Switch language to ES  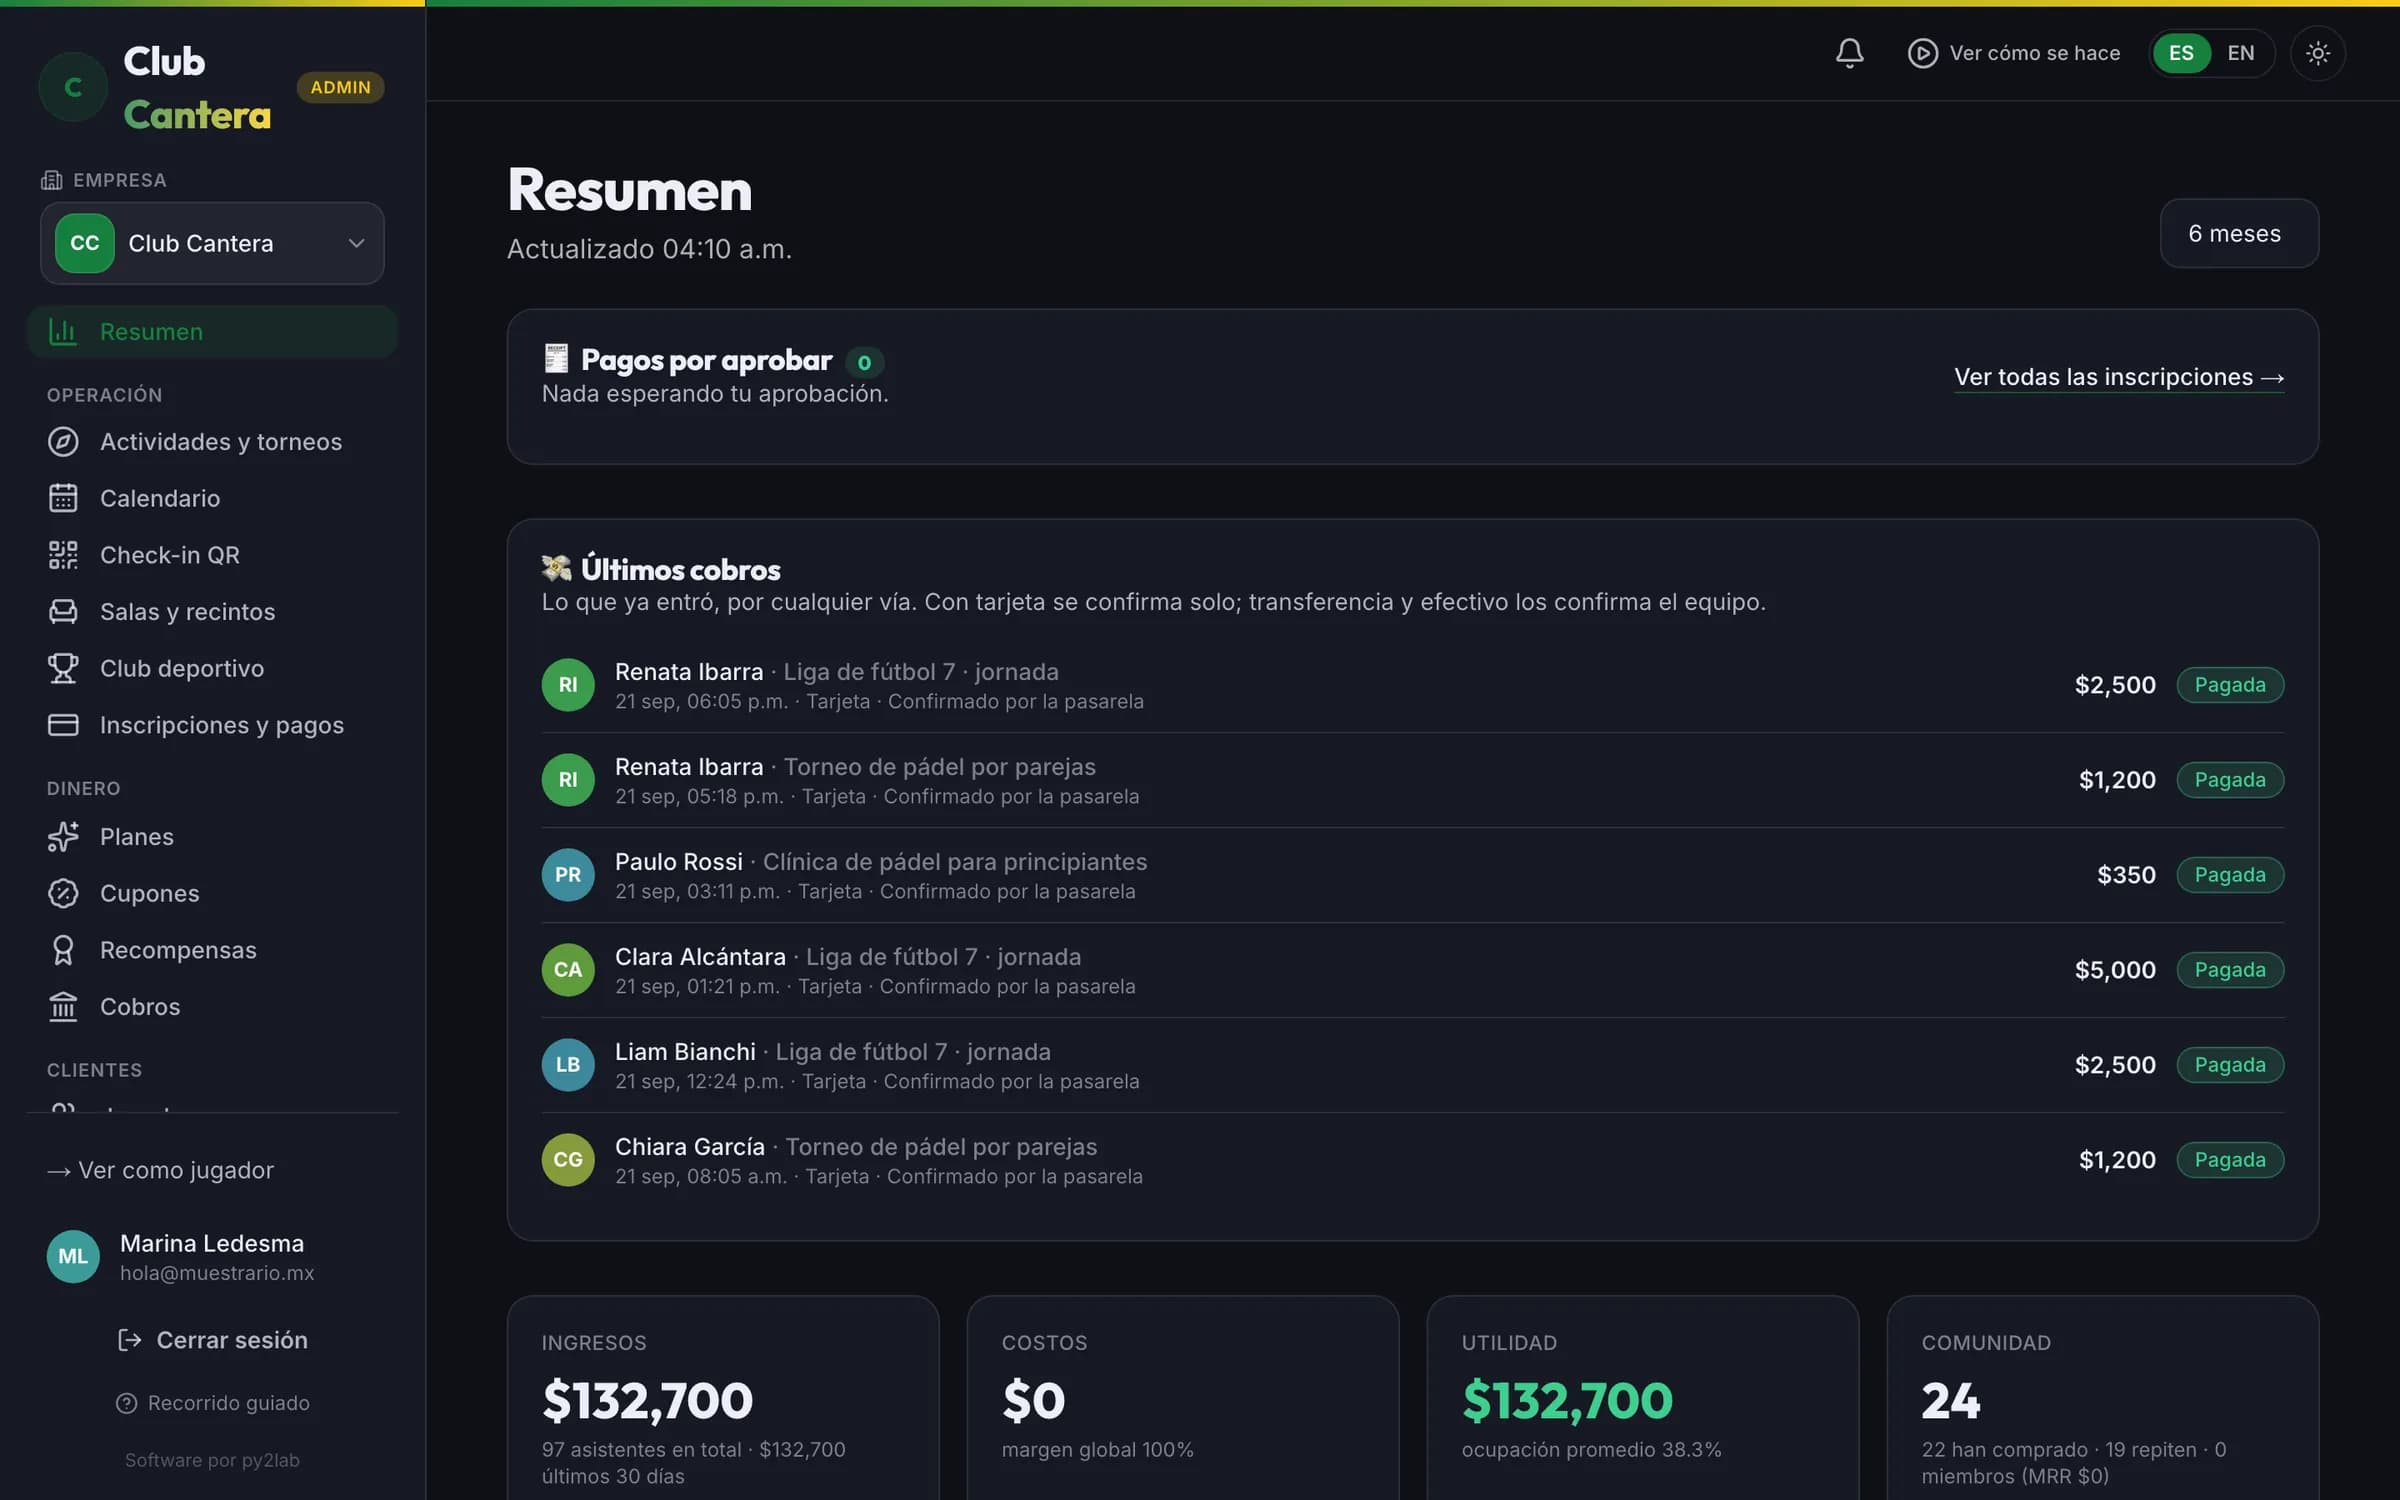(2181, 53)
